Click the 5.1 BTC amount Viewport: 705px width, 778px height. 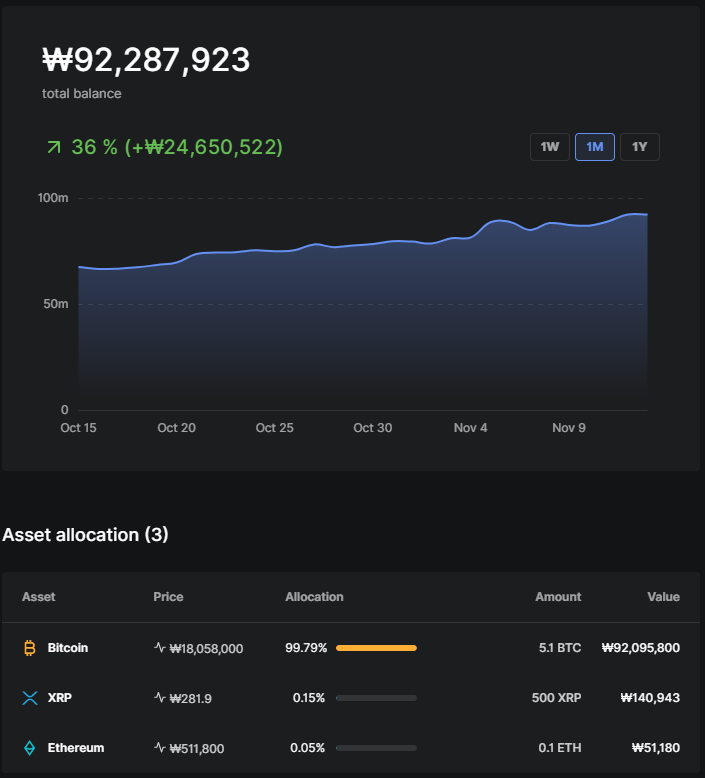[x=560, y=648]
